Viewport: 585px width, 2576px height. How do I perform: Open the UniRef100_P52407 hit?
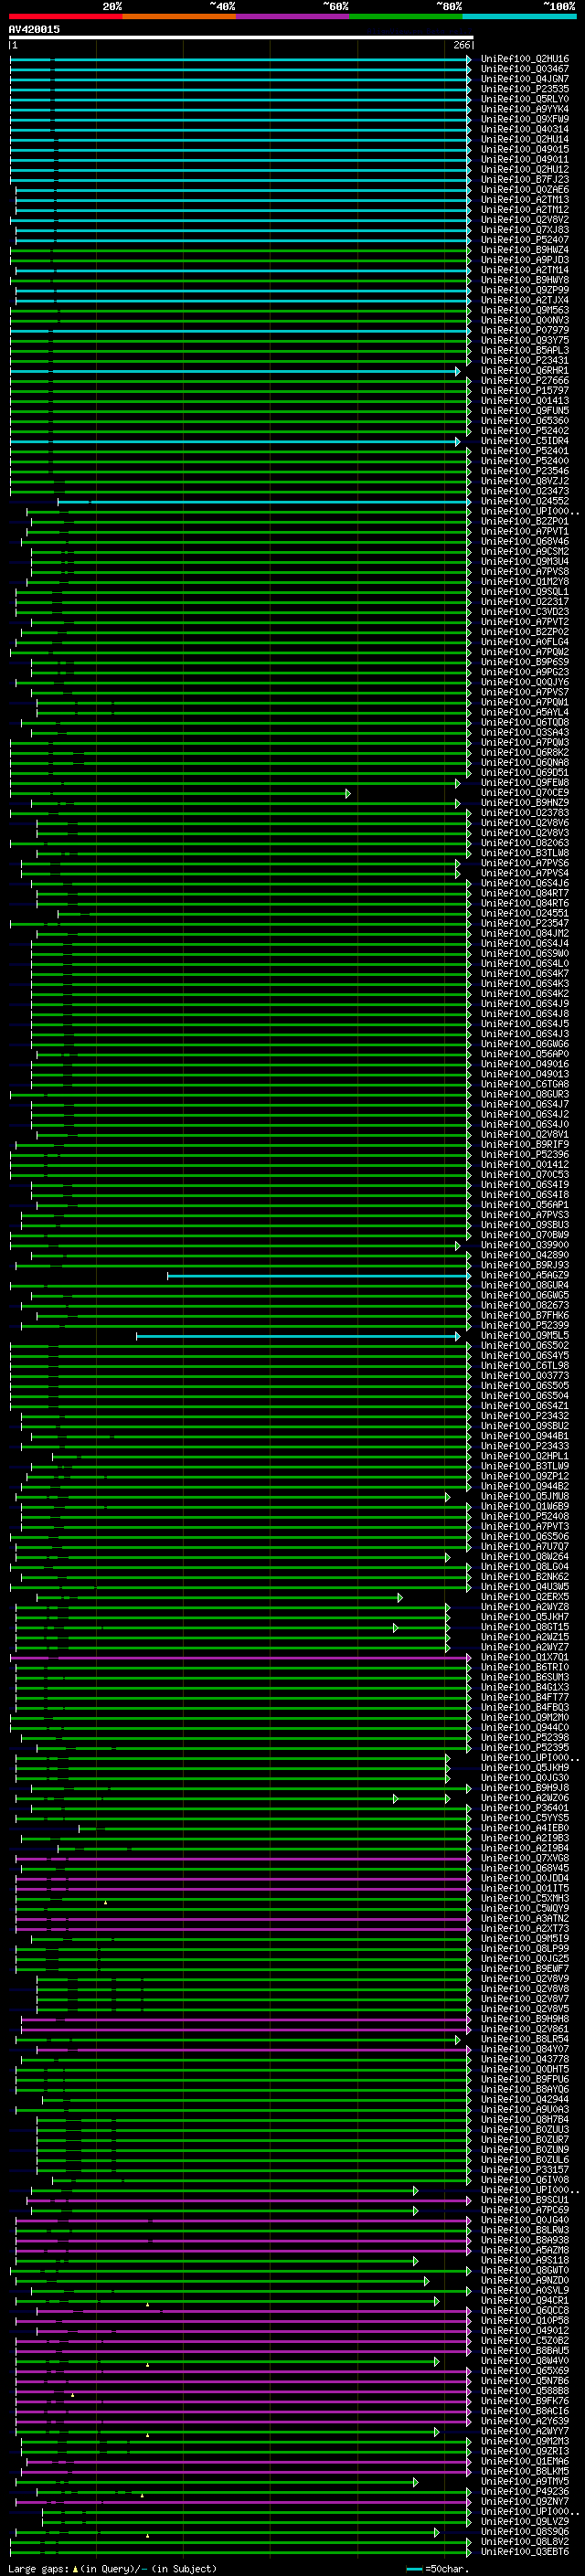pyautogui.click(x=525, y=240)
